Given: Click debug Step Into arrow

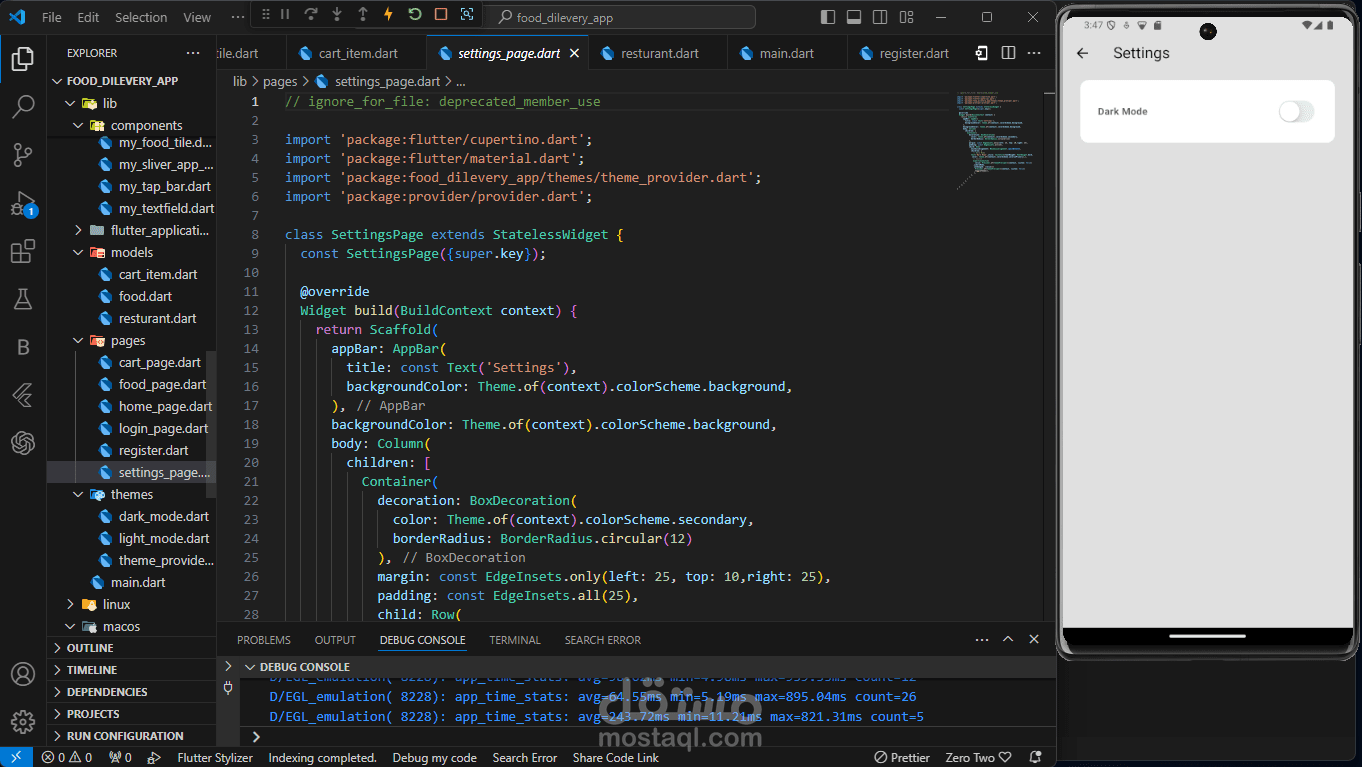Looking at the screenshot, I should pyautogui.click(x=337, y=15).
